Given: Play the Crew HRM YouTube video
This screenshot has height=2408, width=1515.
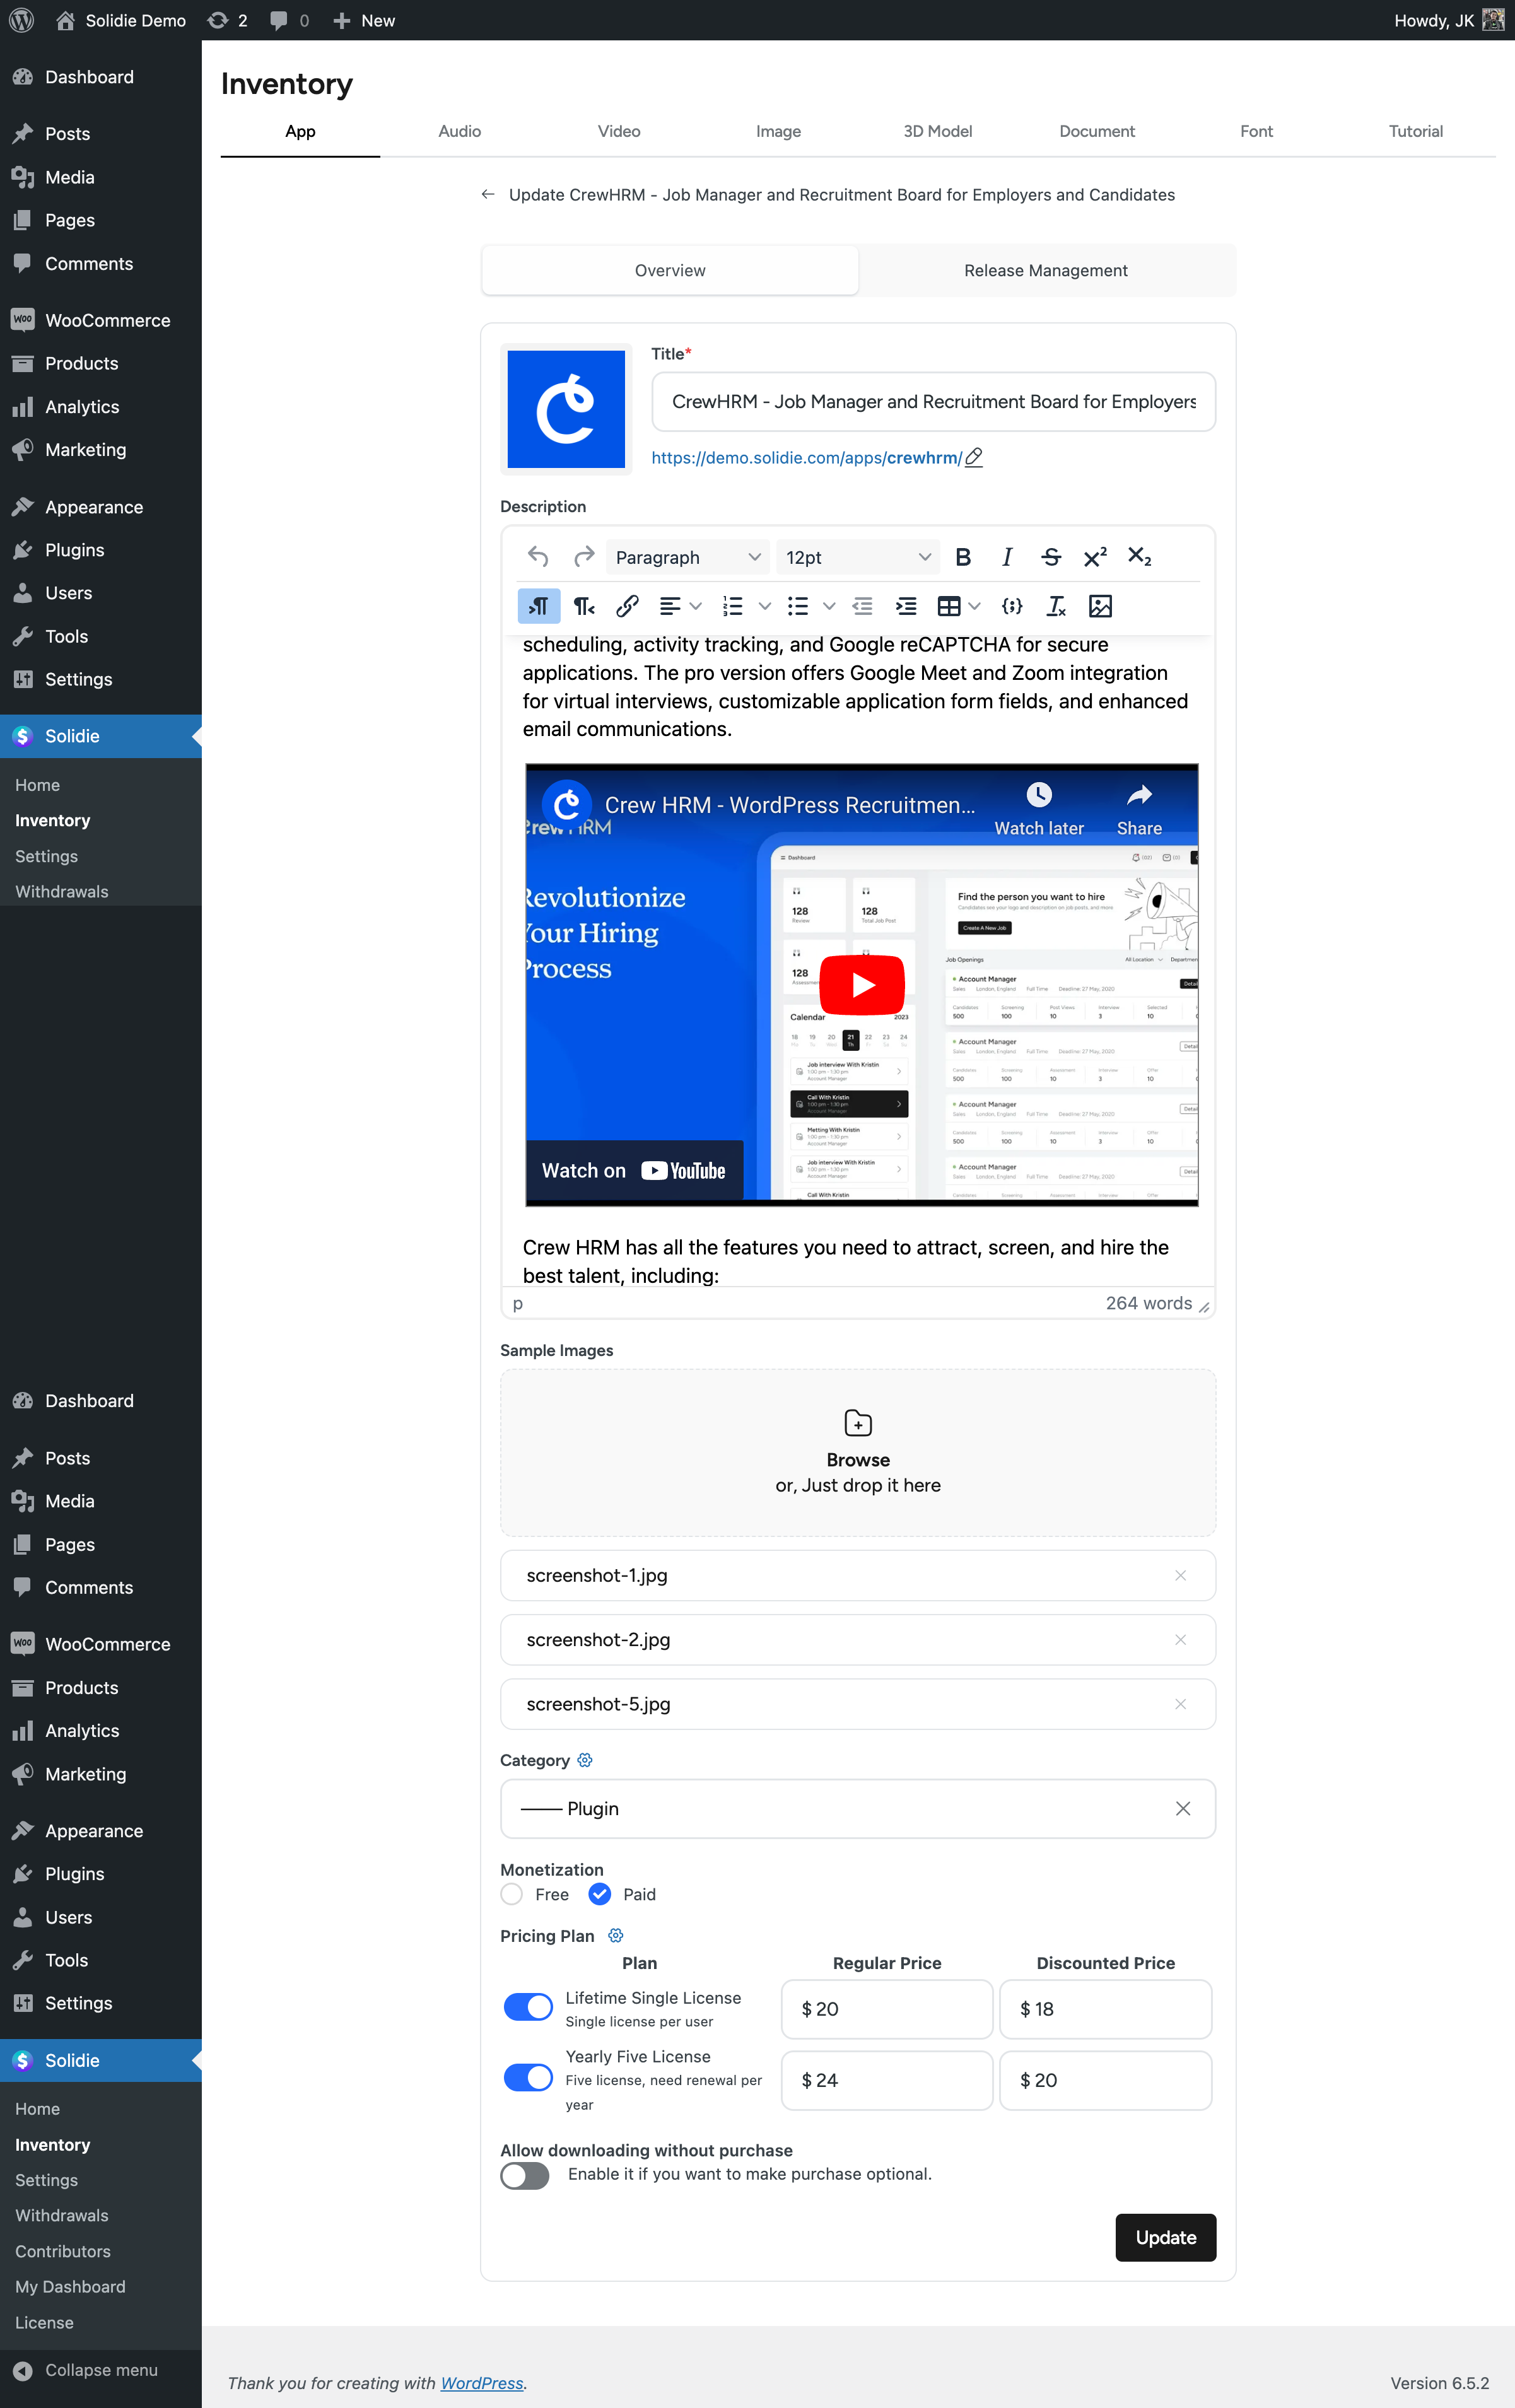Looking at the screenshot, I should point(862,985).
